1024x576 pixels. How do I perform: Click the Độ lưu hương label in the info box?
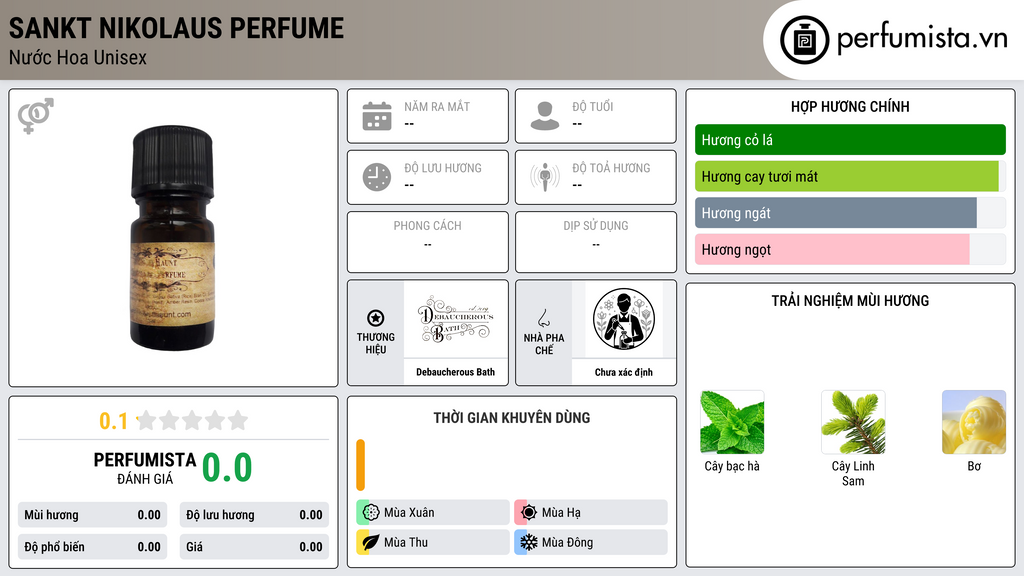443,168
